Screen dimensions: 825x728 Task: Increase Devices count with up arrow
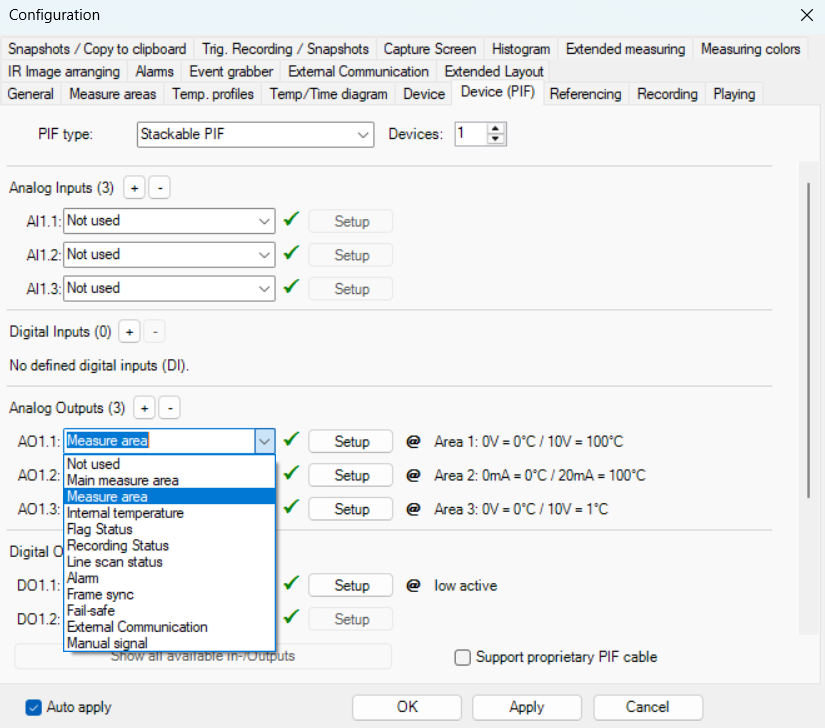[x=495, y=128]
